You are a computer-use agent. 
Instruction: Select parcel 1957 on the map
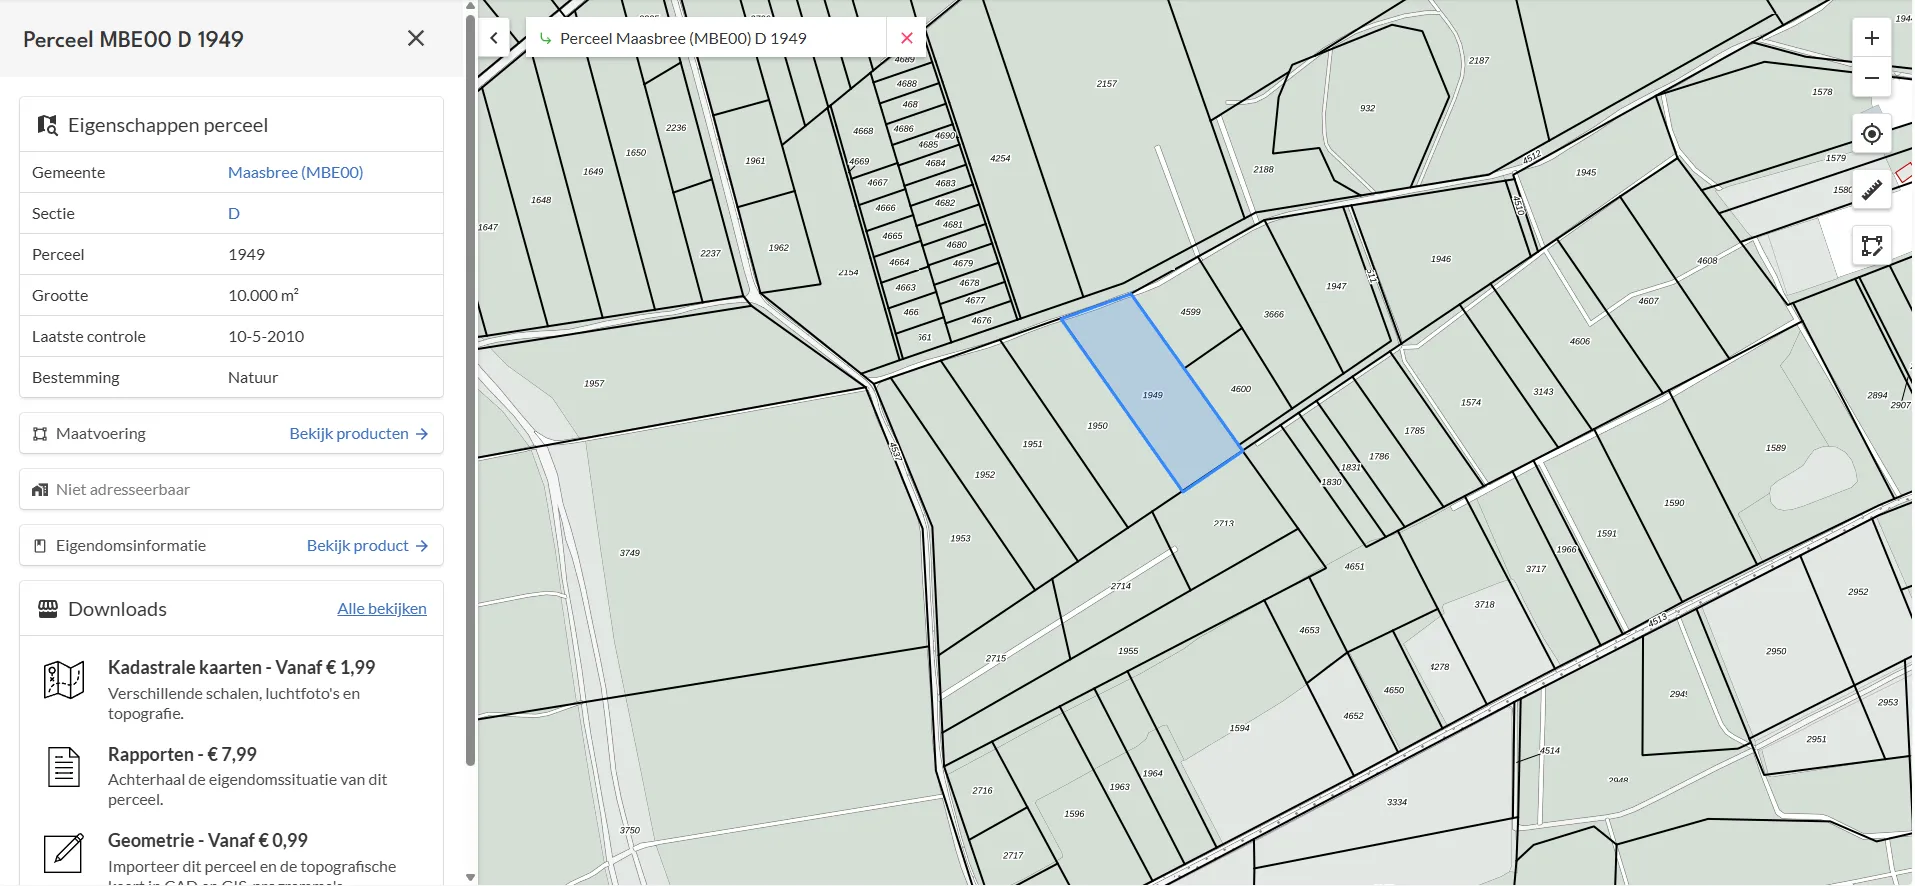[x=594, y=384]
